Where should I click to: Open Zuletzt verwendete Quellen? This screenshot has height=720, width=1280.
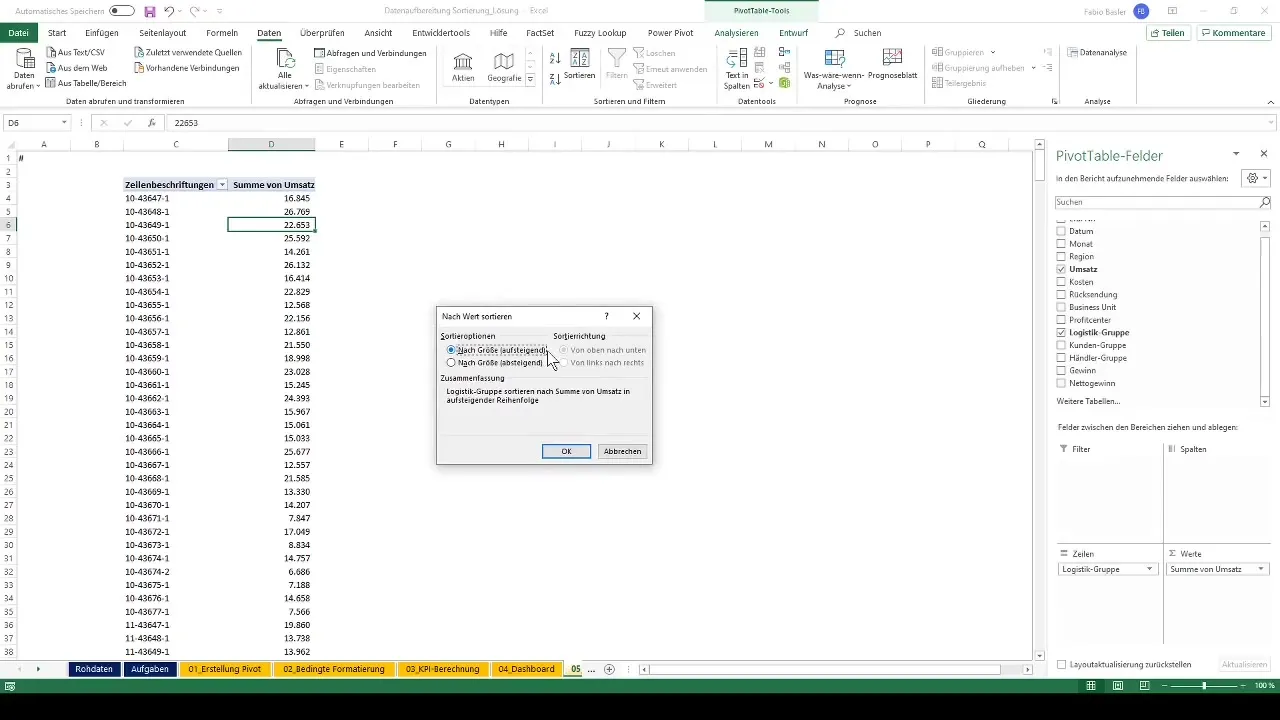coord(187,53)
